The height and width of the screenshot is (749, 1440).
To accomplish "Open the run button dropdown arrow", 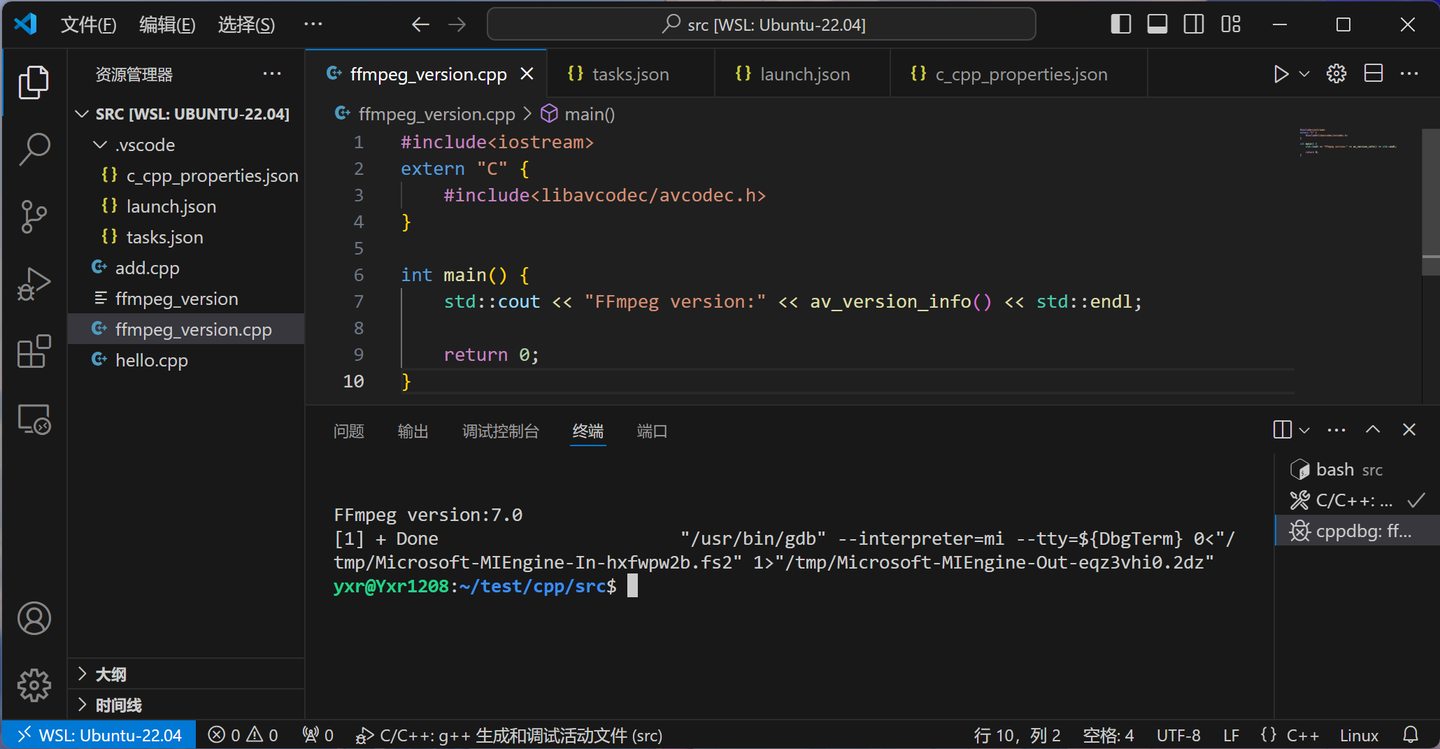I will pyautogui.click(x=1304, y=74).
